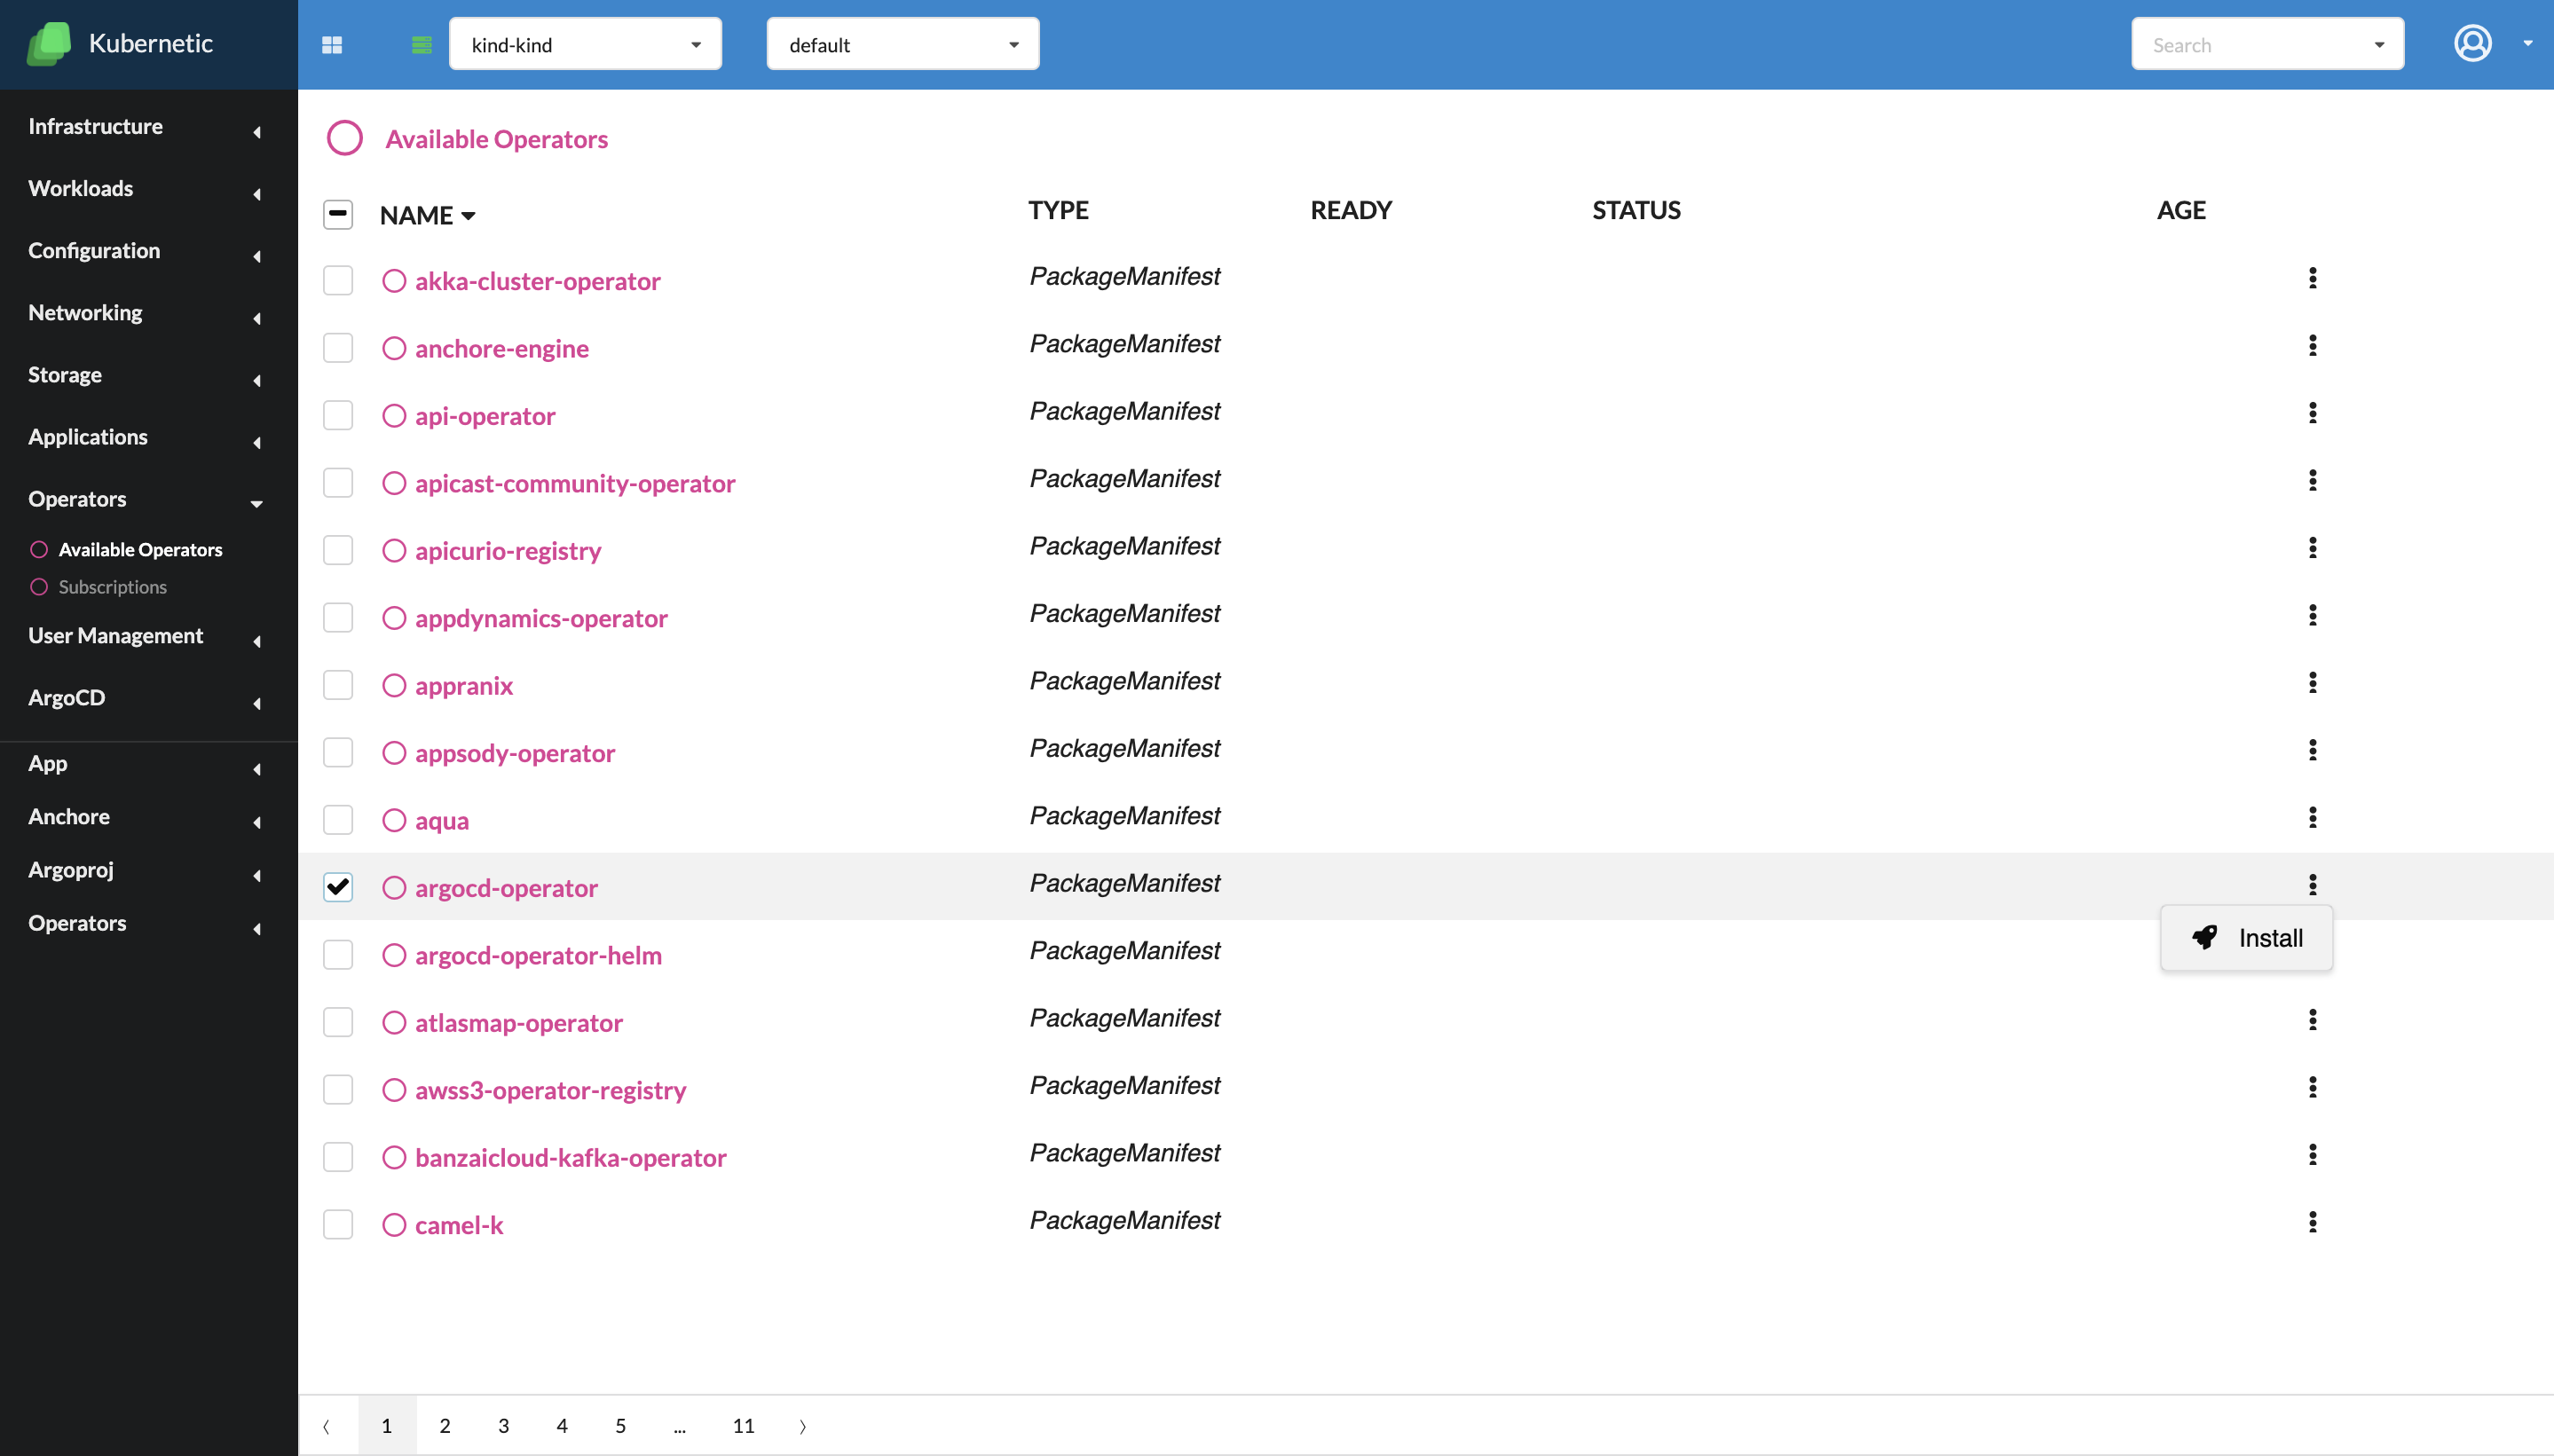Image resolution: width=2554 pixels, height=1456 pixels.
Task: Select Install from the context menu
Action: click(x=2247, y=938)
